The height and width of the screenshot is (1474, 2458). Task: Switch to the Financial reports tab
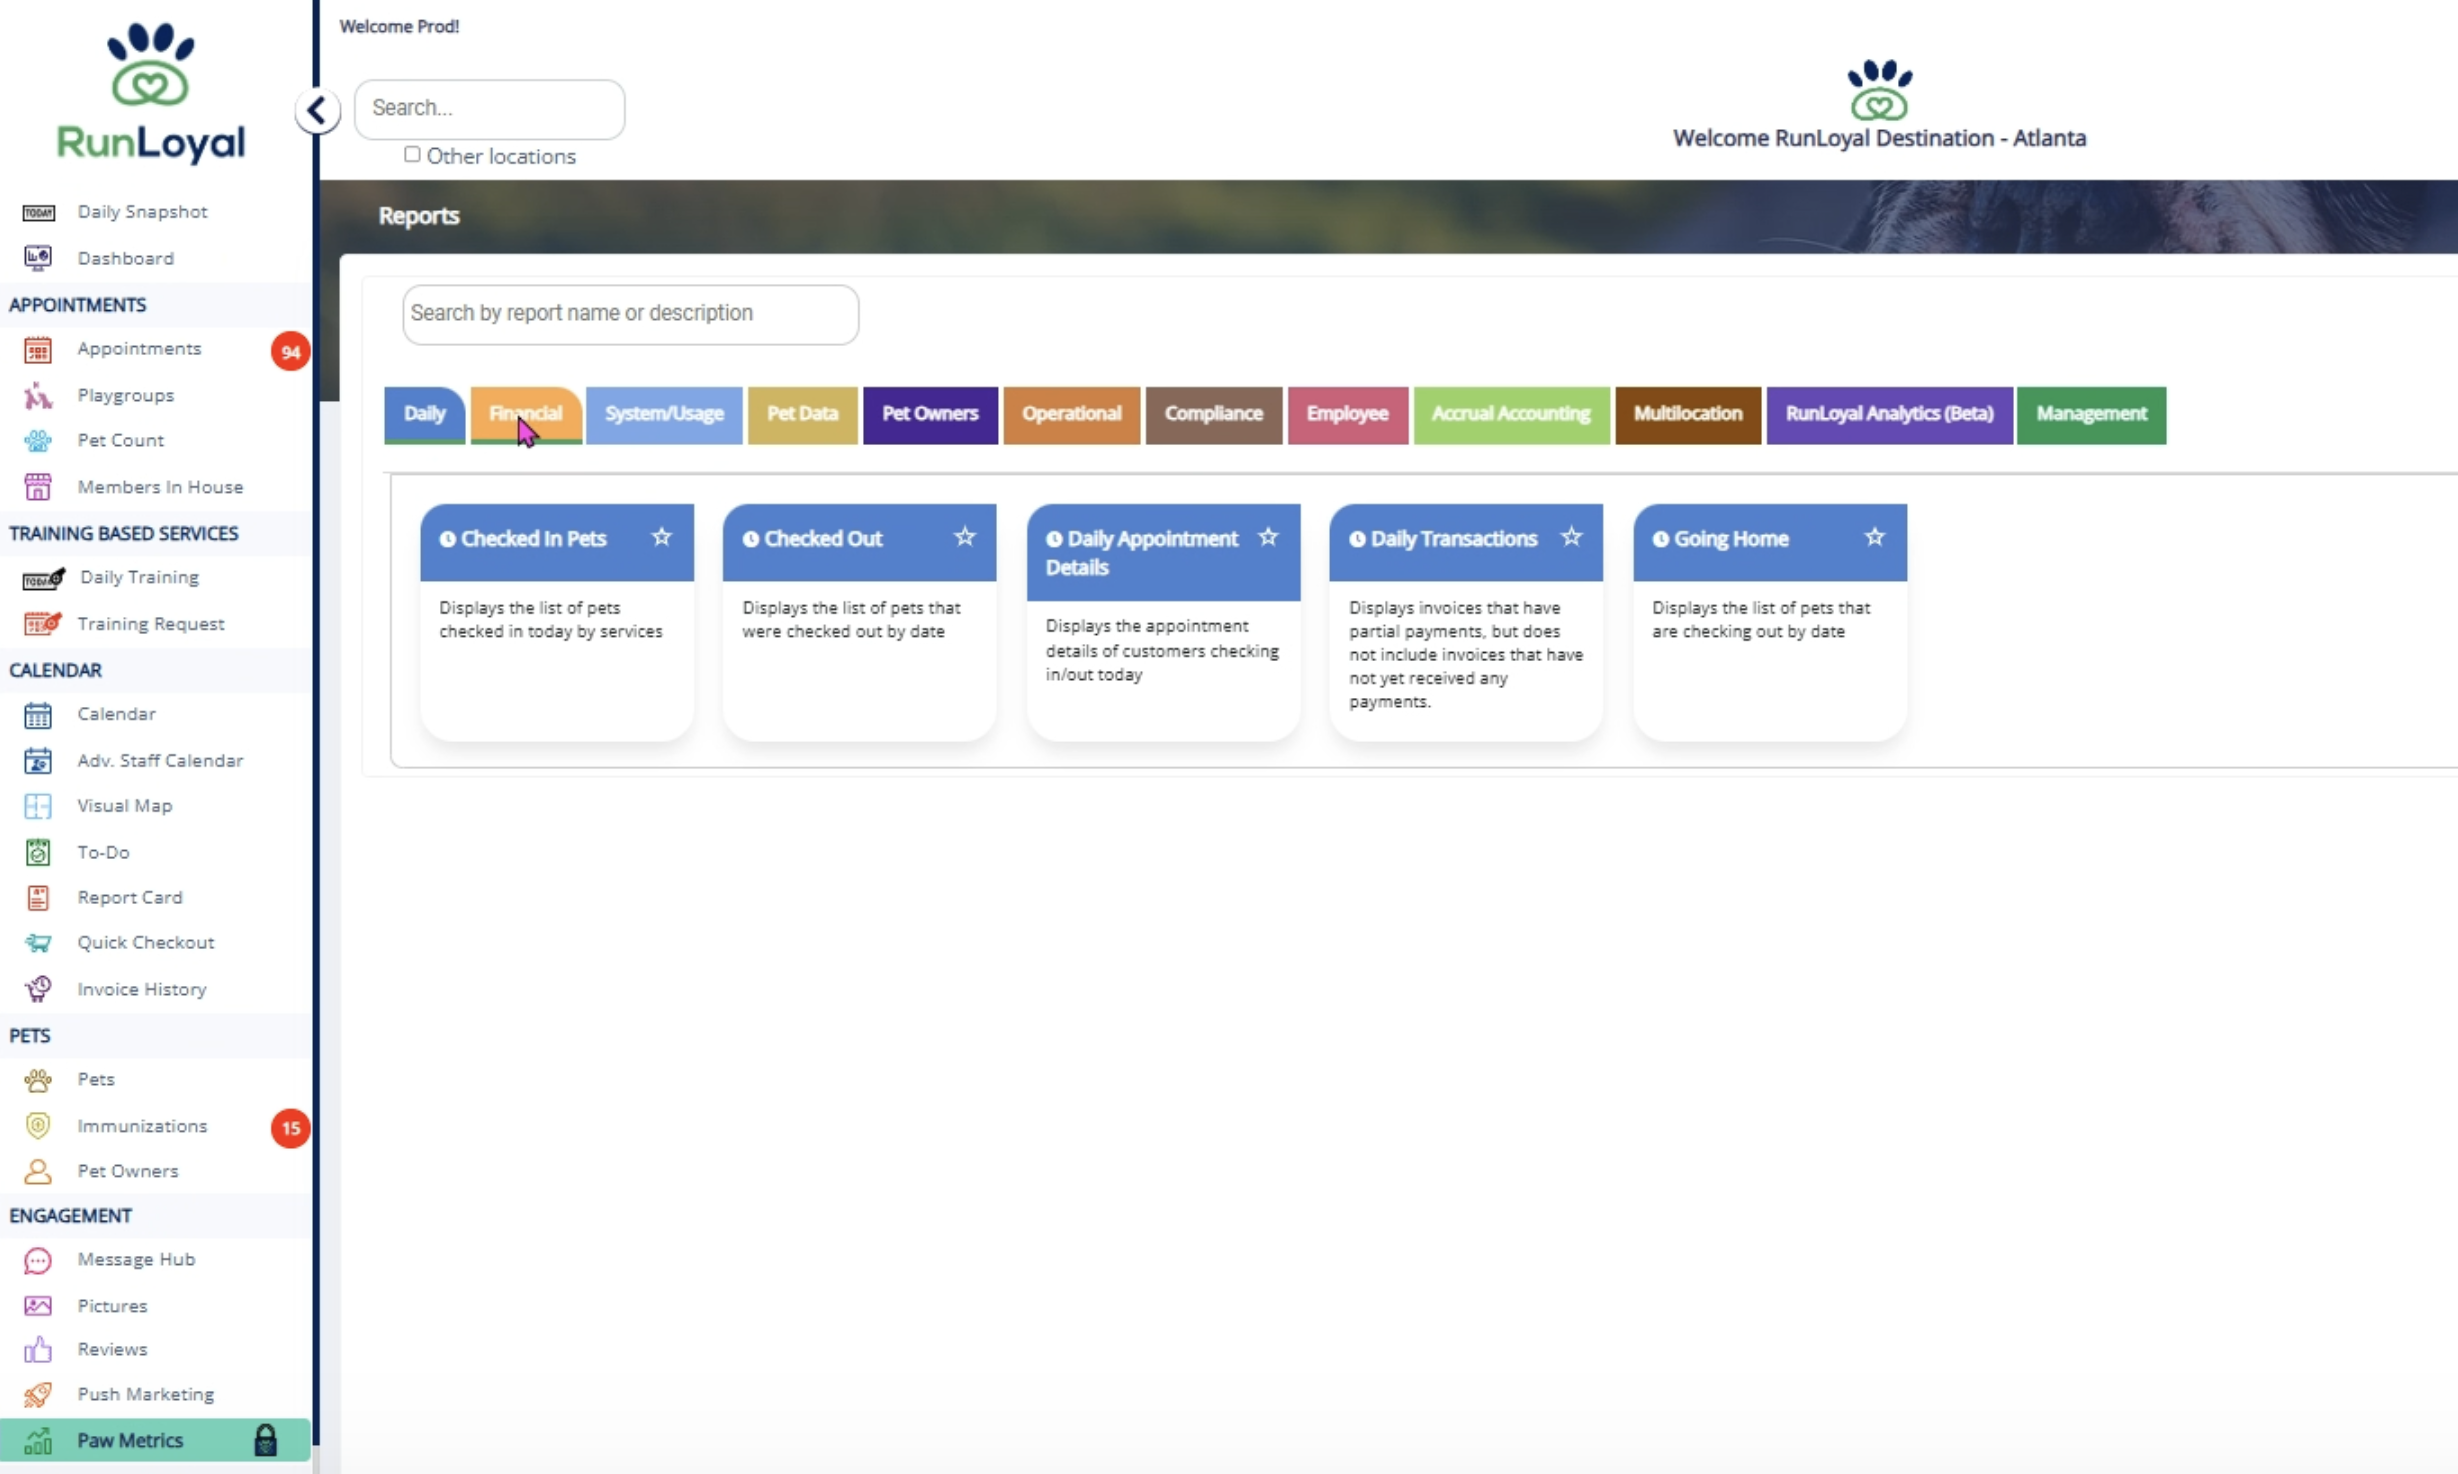526,414
